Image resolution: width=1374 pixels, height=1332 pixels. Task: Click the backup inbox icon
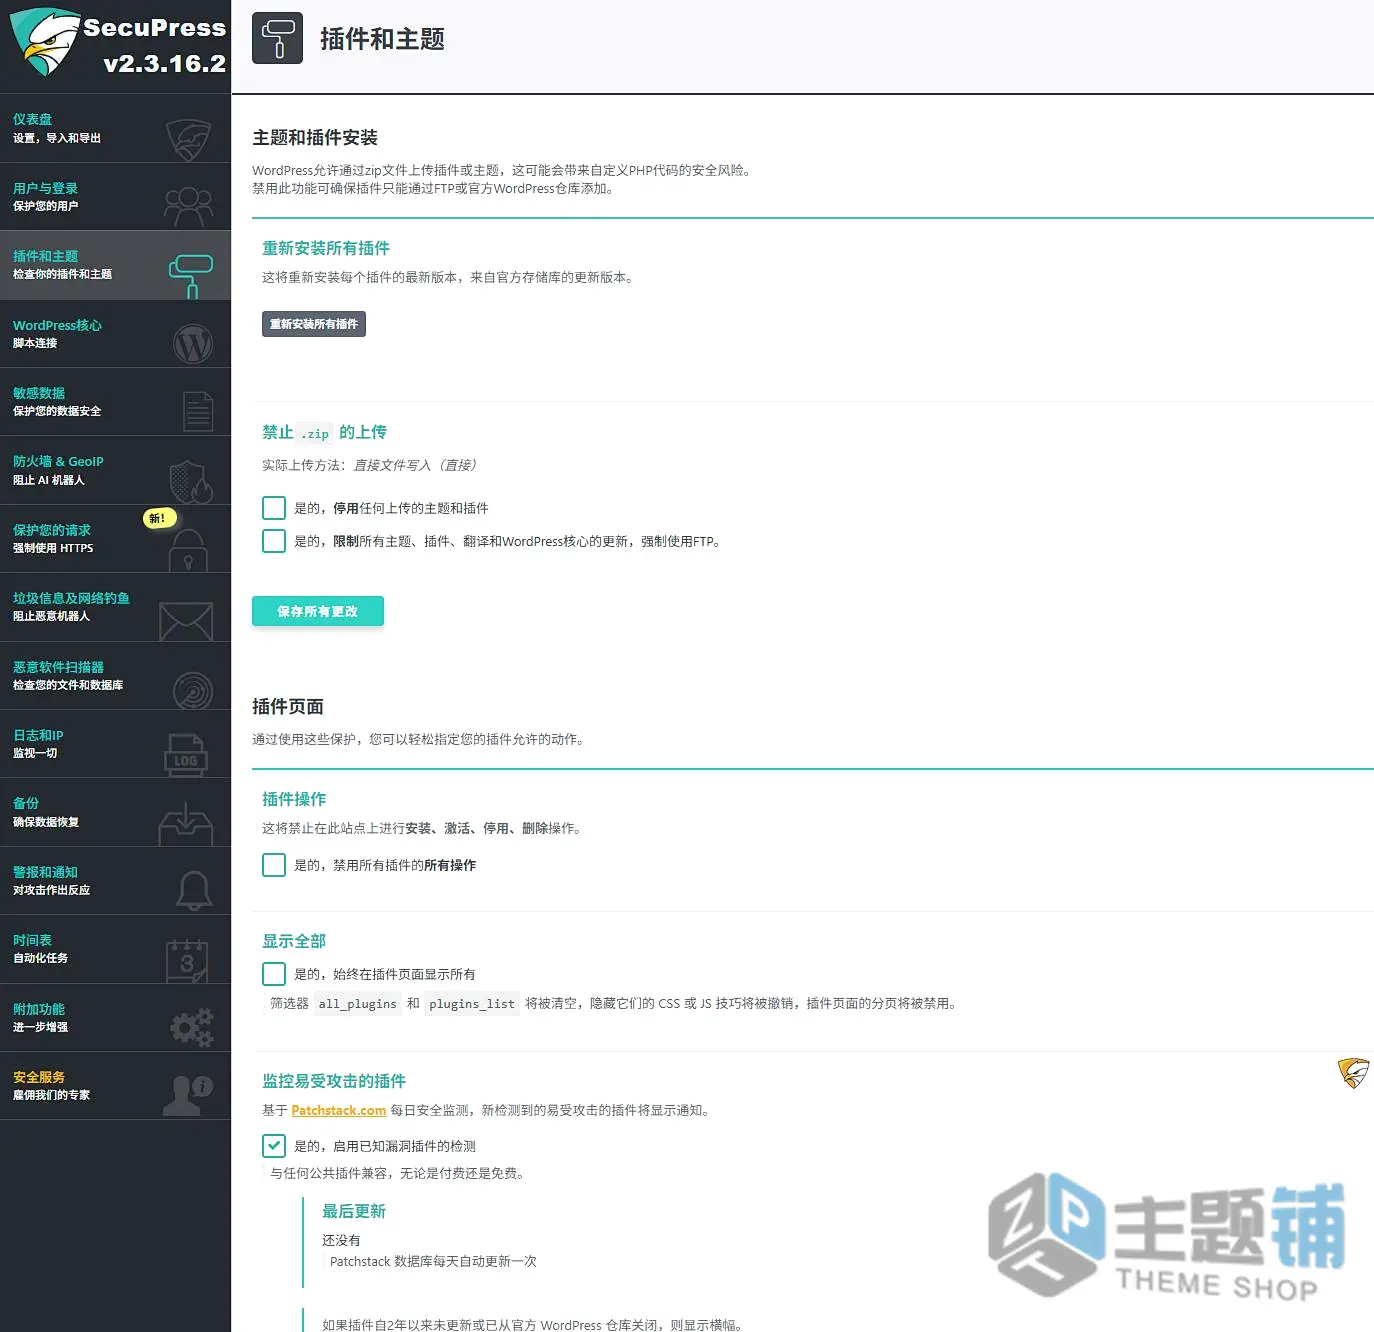[x=186, y=824]
